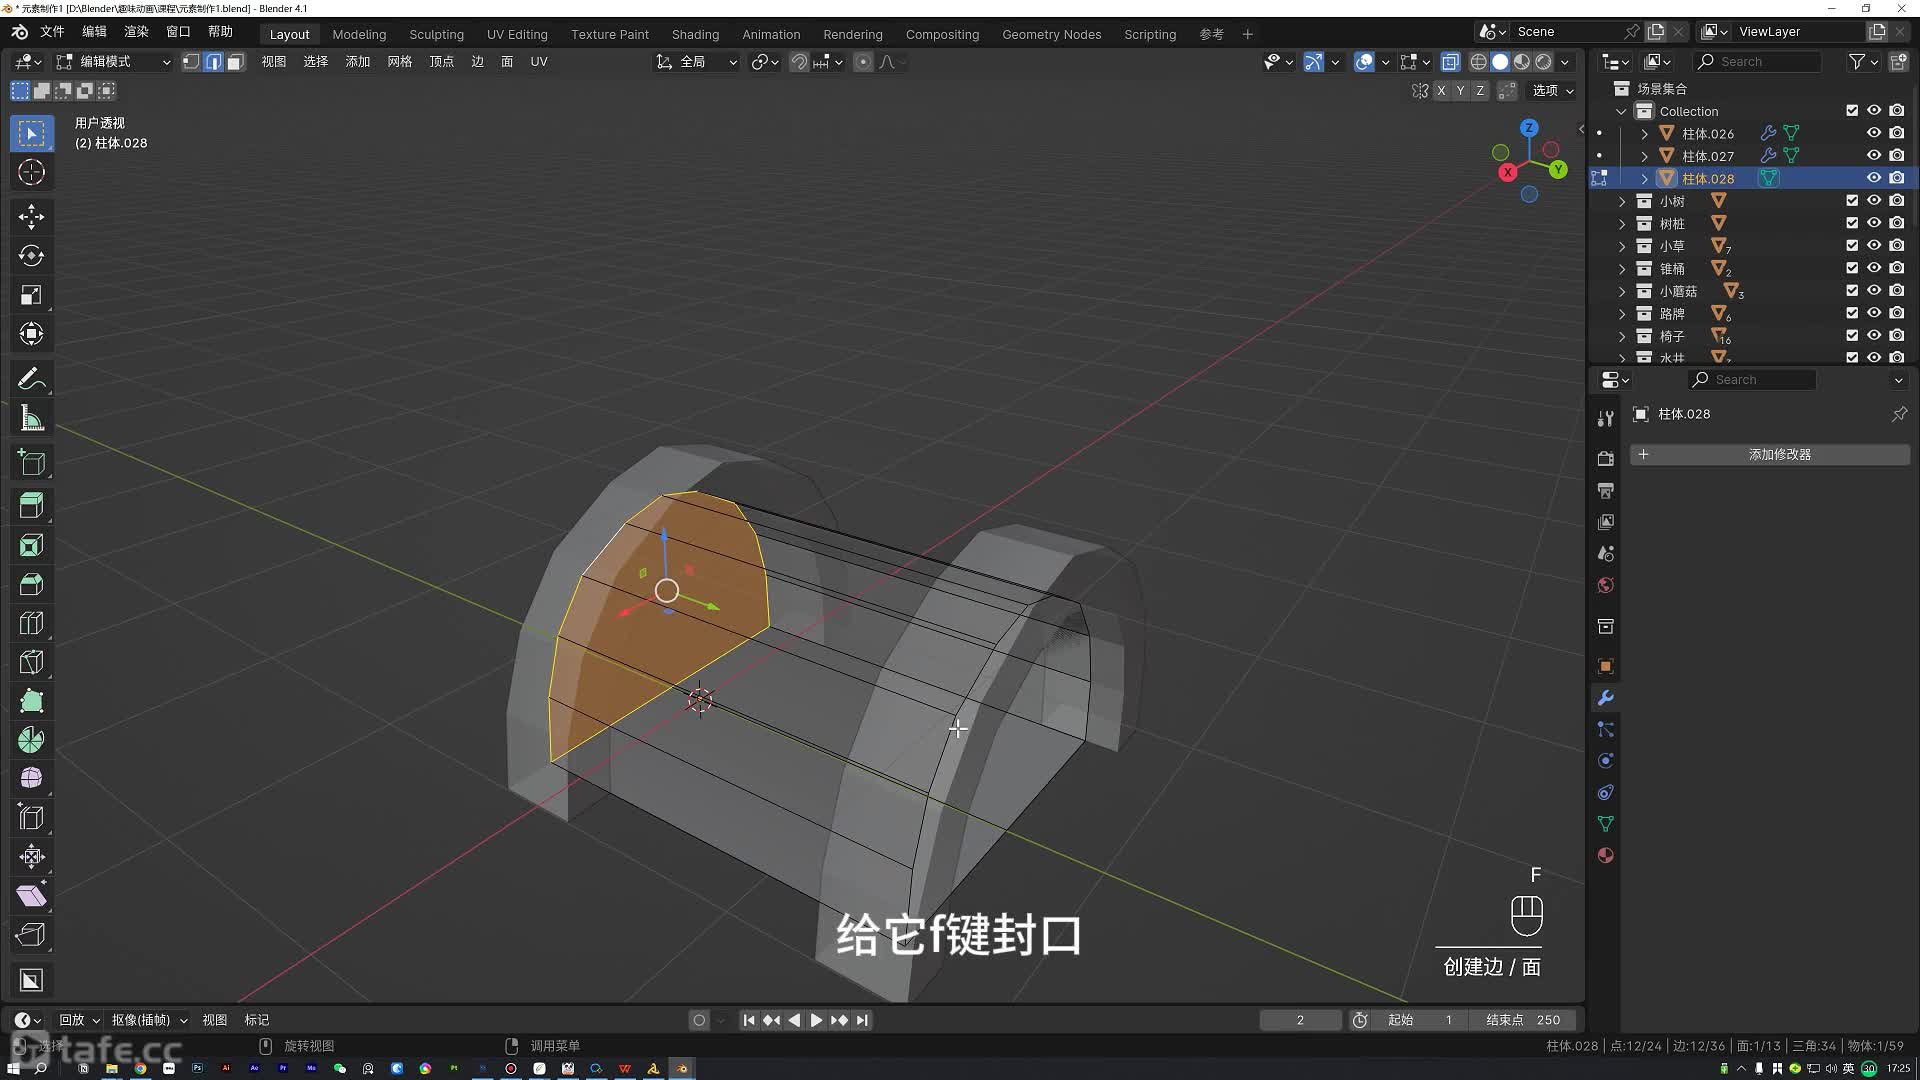Screen dimensions: 1920x1080
Task: Jump to the first frame
Action: 749,1020
